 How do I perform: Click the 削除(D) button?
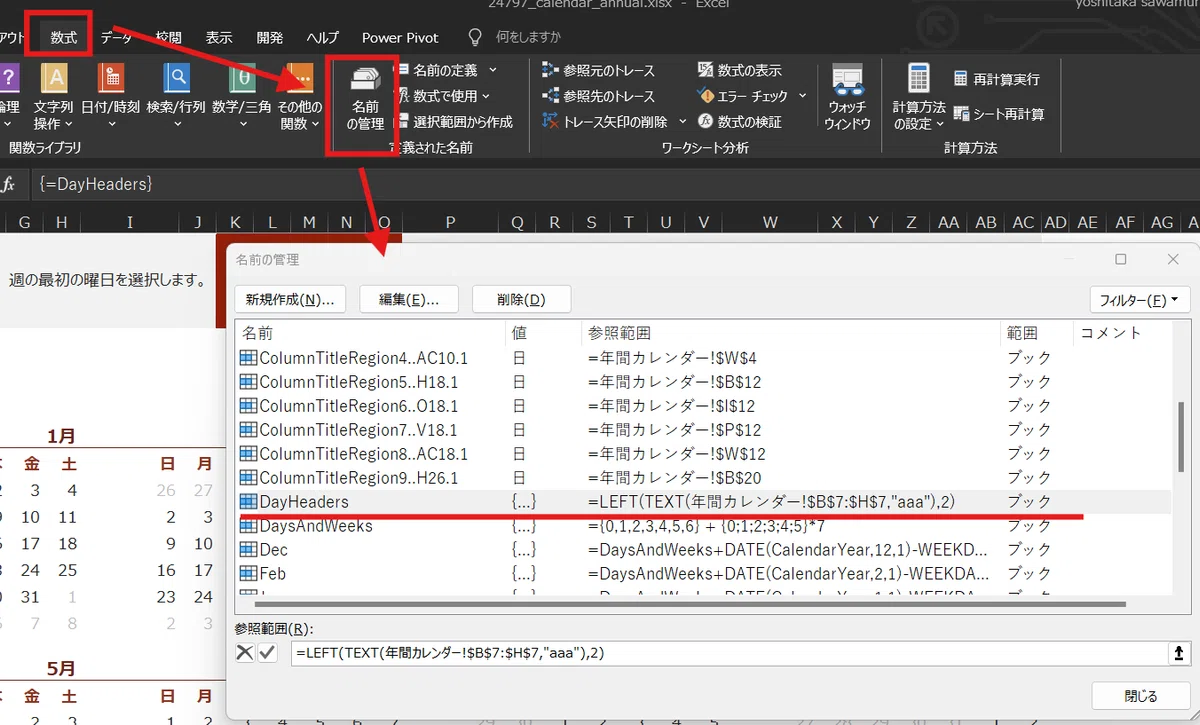[521, 299]
